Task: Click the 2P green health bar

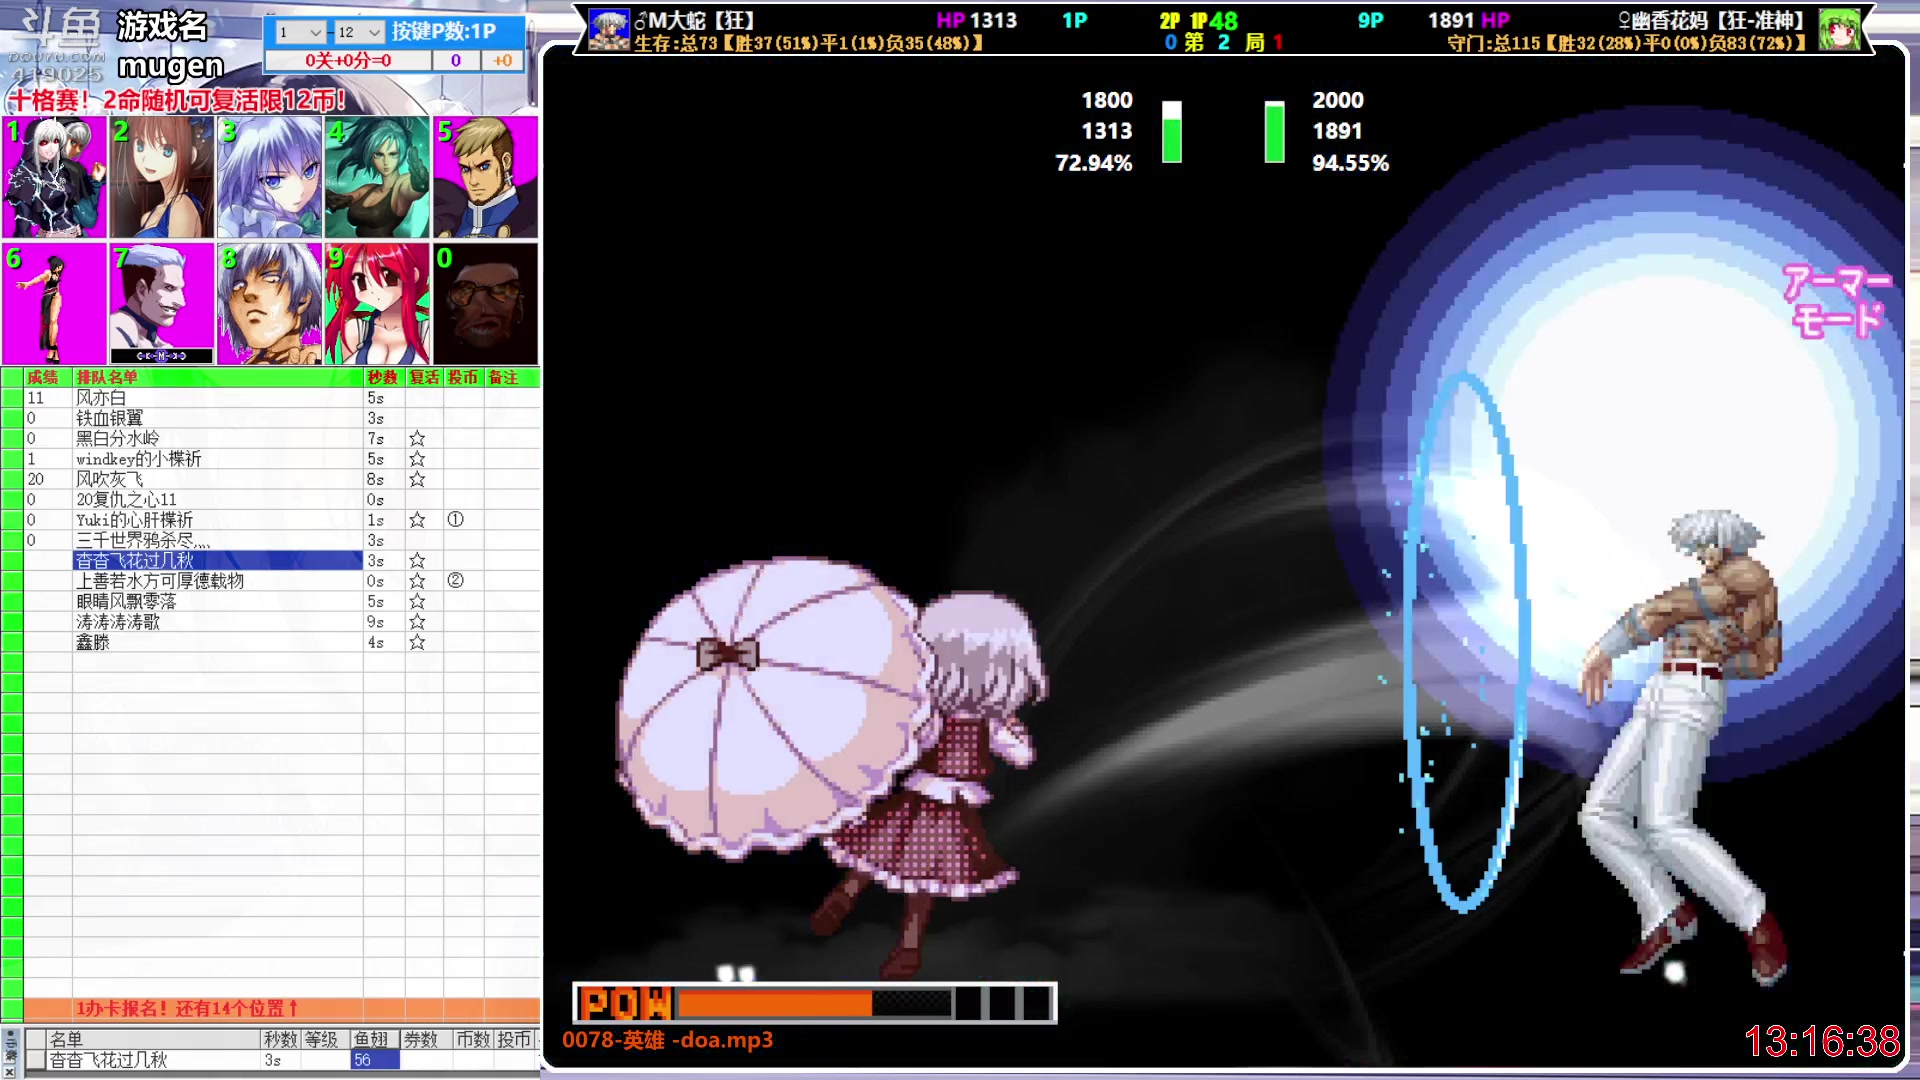Action: pyautogui.click(x=1274, y=131)
